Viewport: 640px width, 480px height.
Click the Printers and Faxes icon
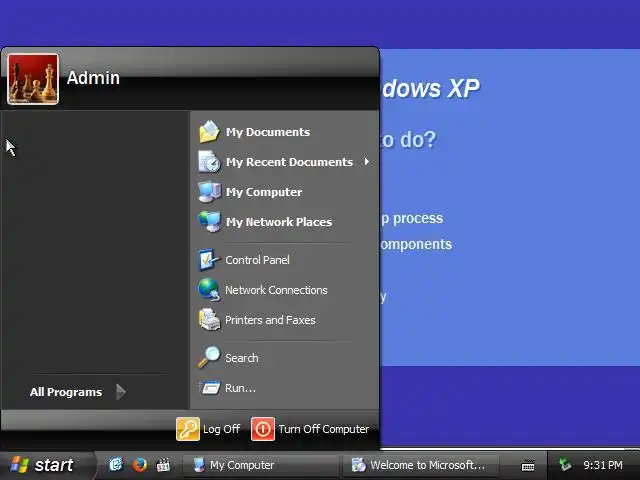(209, 320)
